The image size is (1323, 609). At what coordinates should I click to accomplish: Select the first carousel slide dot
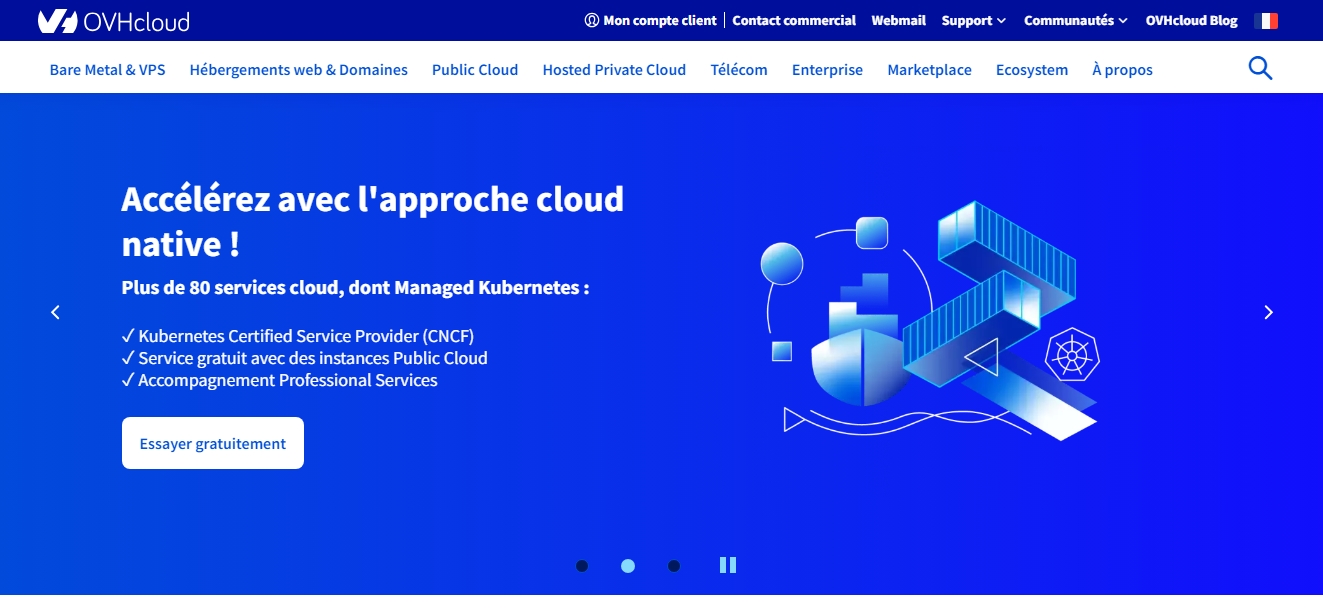[582, 566]
